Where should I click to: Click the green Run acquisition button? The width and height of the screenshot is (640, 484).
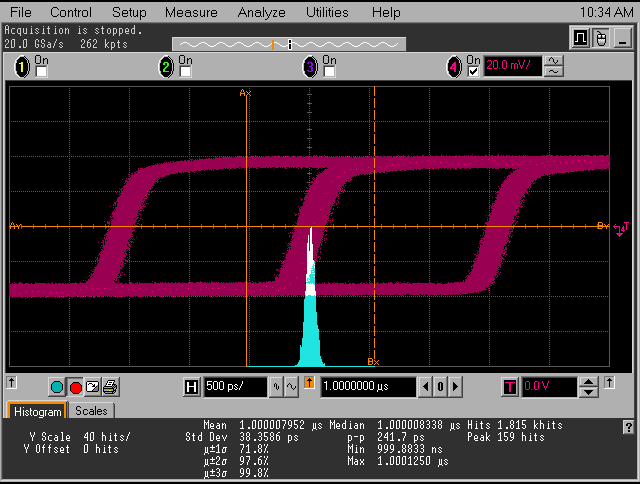point(57,387)
